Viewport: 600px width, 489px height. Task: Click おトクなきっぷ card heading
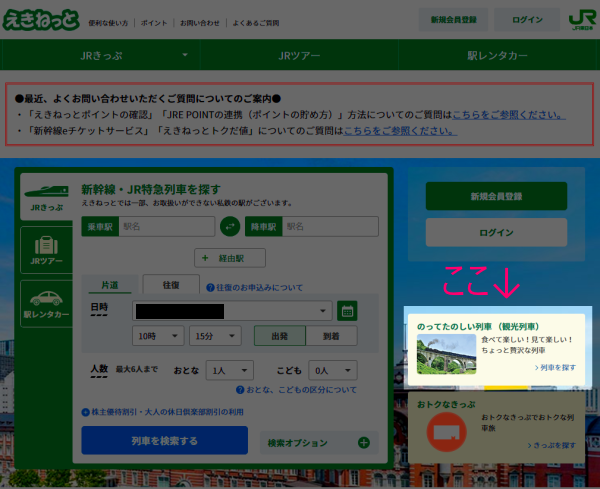pos(446,404)
